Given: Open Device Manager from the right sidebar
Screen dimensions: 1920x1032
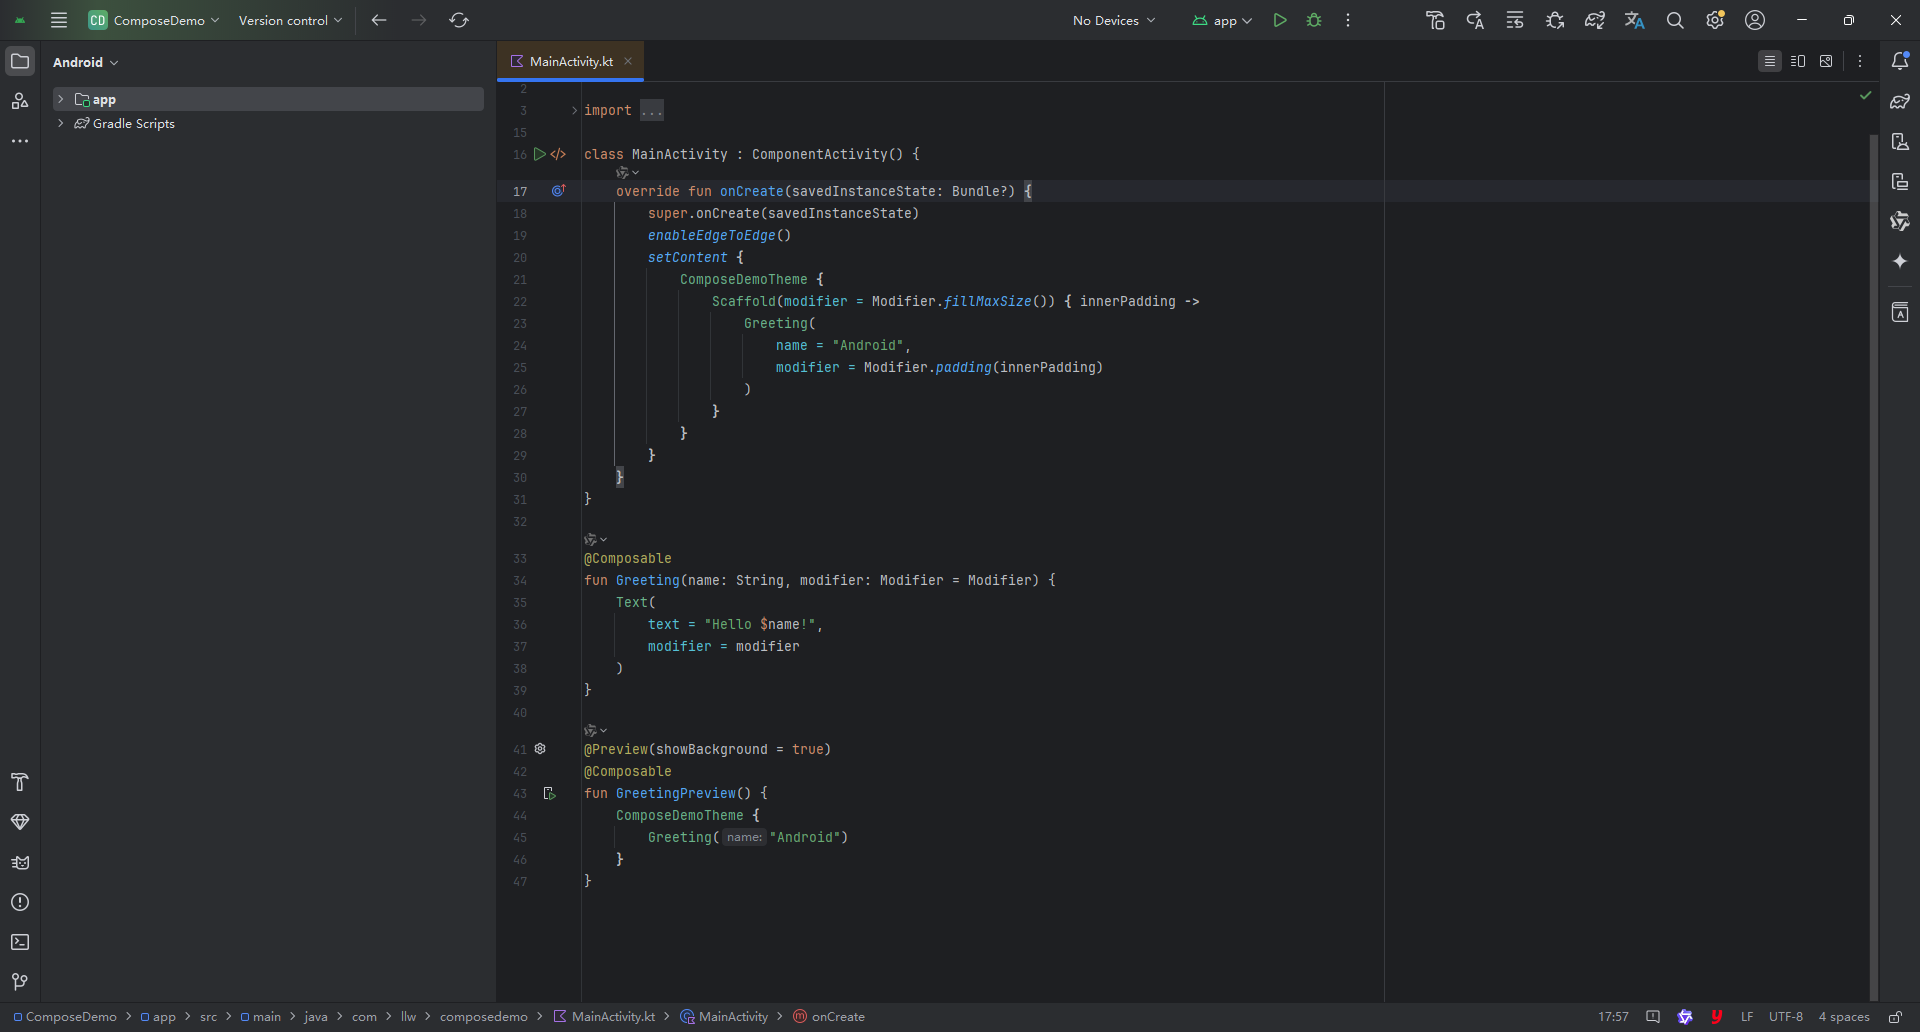Looking at the screenshot, I should [x=1900, y=141].
